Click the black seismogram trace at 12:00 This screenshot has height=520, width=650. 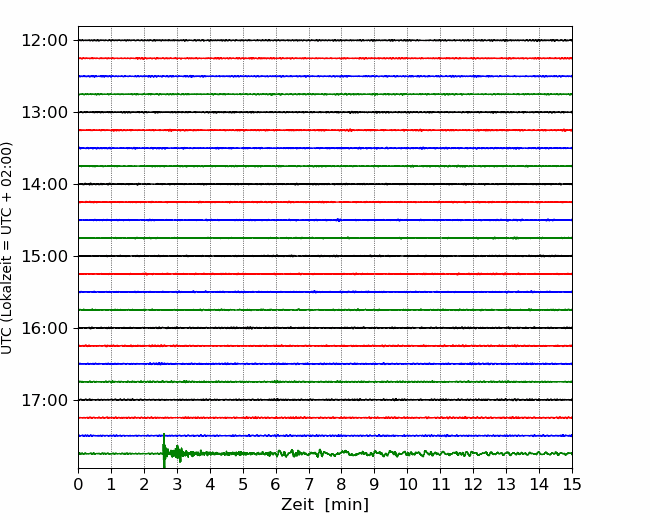pyautogui.click(x=325, y=40)
